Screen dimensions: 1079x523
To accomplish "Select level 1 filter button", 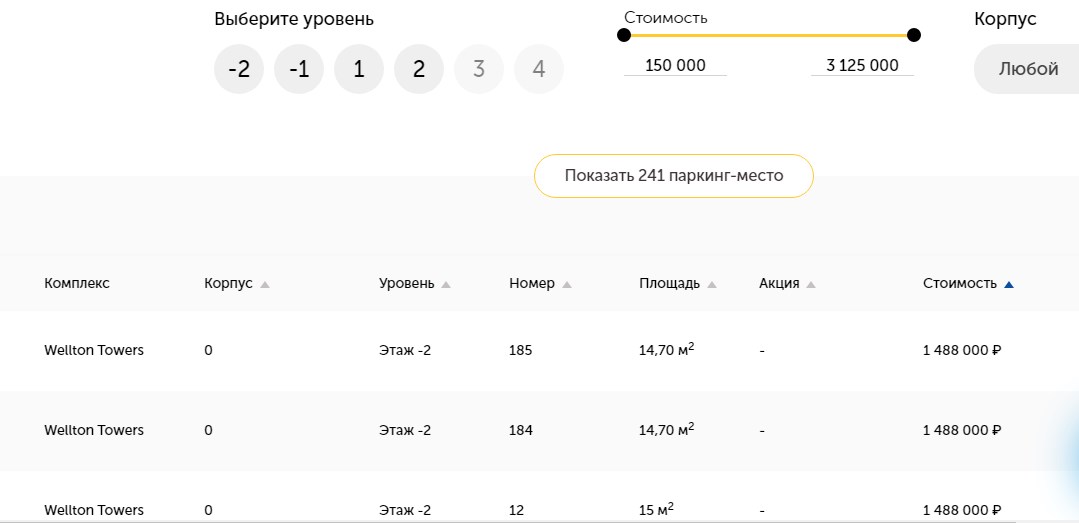I will point(359,69).
